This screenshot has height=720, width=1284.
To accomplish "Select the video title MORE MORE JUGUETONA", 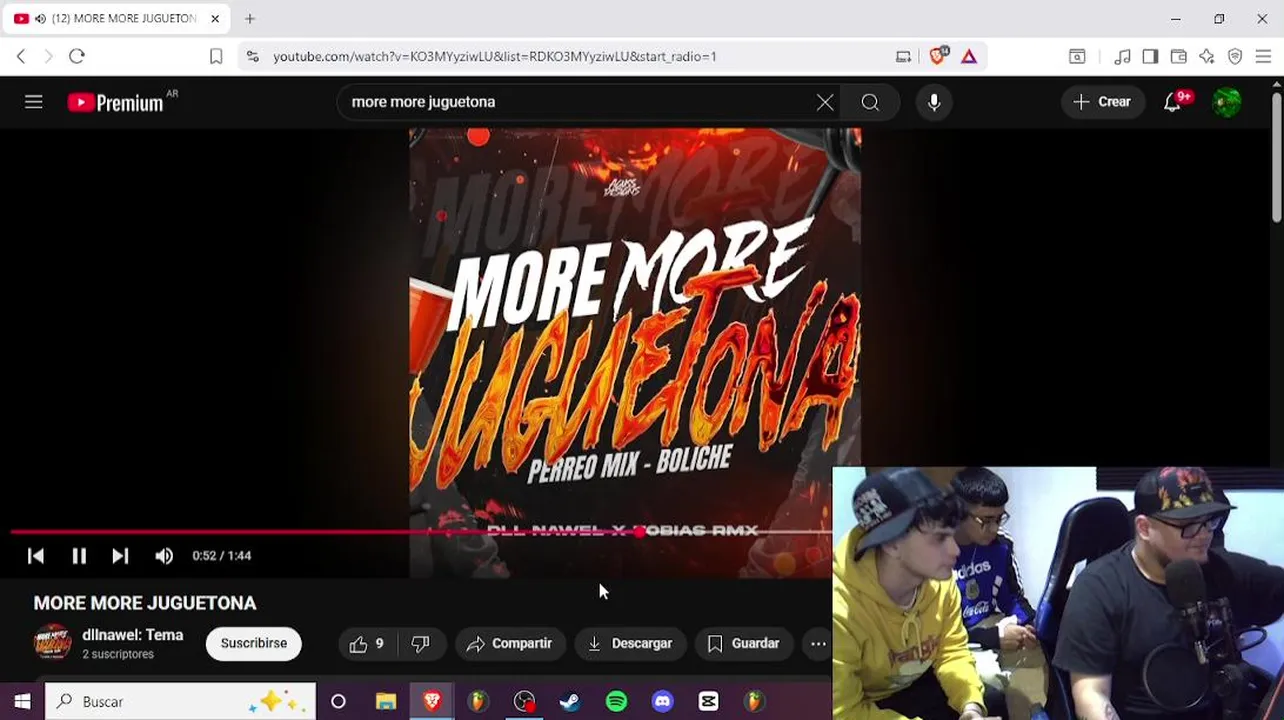I will tap(145, 603).
